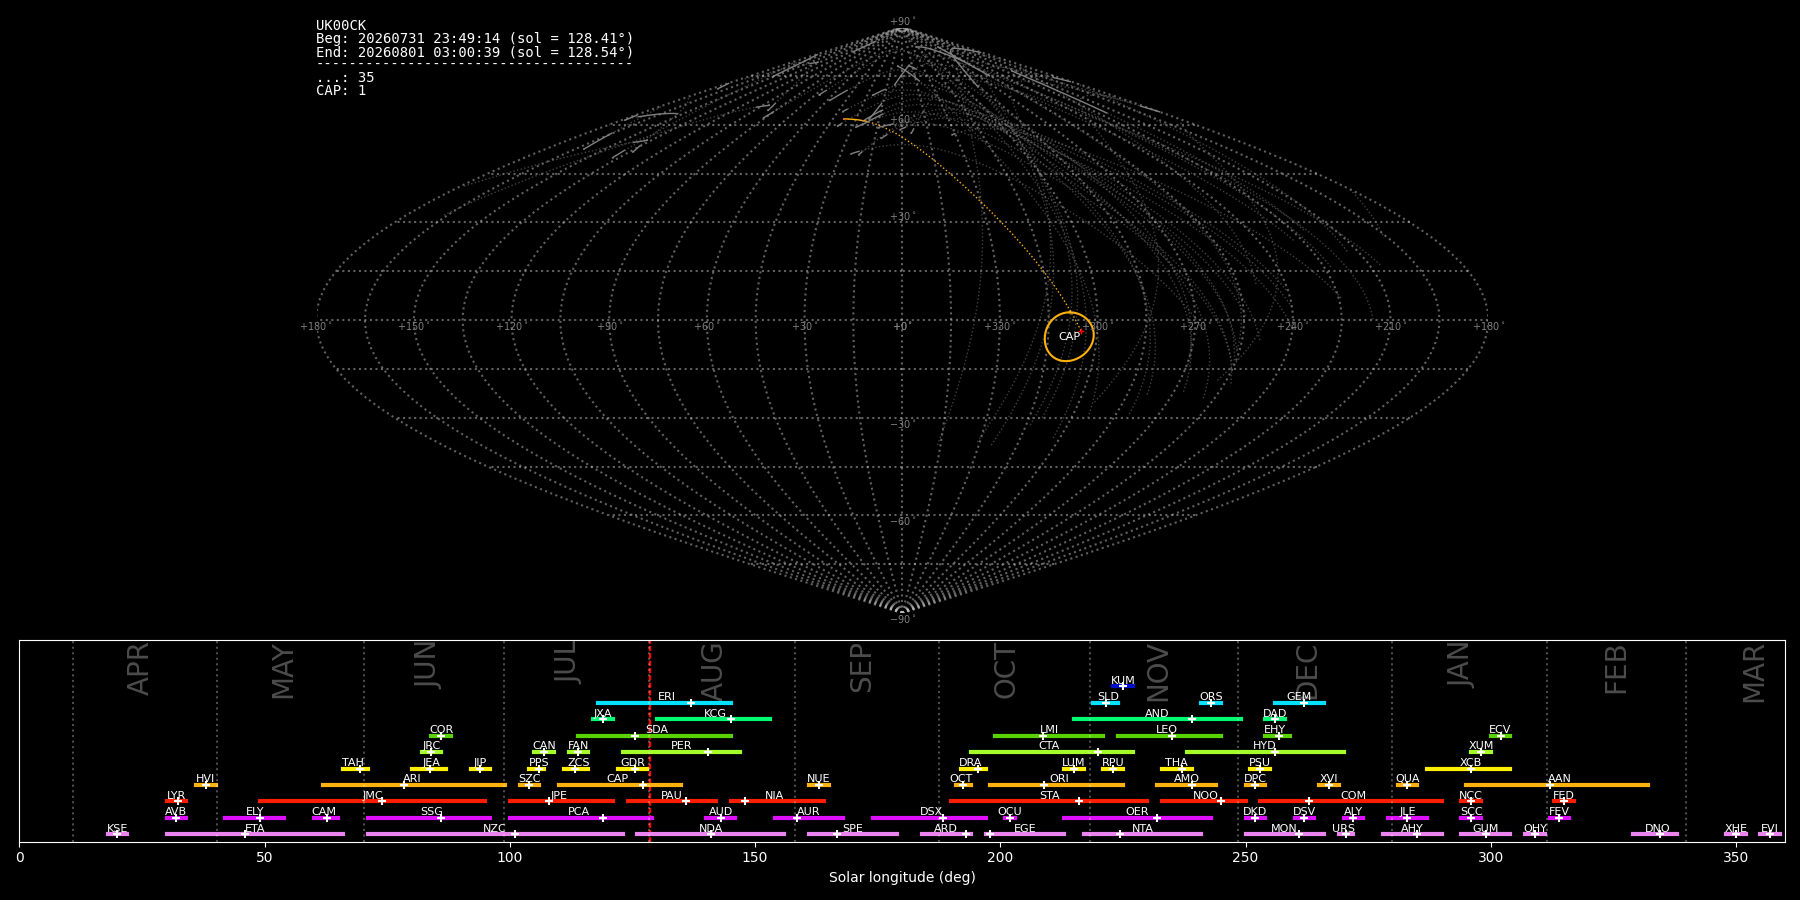This screenshot has width=1800, height=900.
Task: Select the red STA shower bar
Action: click(x=1049, y=801)
